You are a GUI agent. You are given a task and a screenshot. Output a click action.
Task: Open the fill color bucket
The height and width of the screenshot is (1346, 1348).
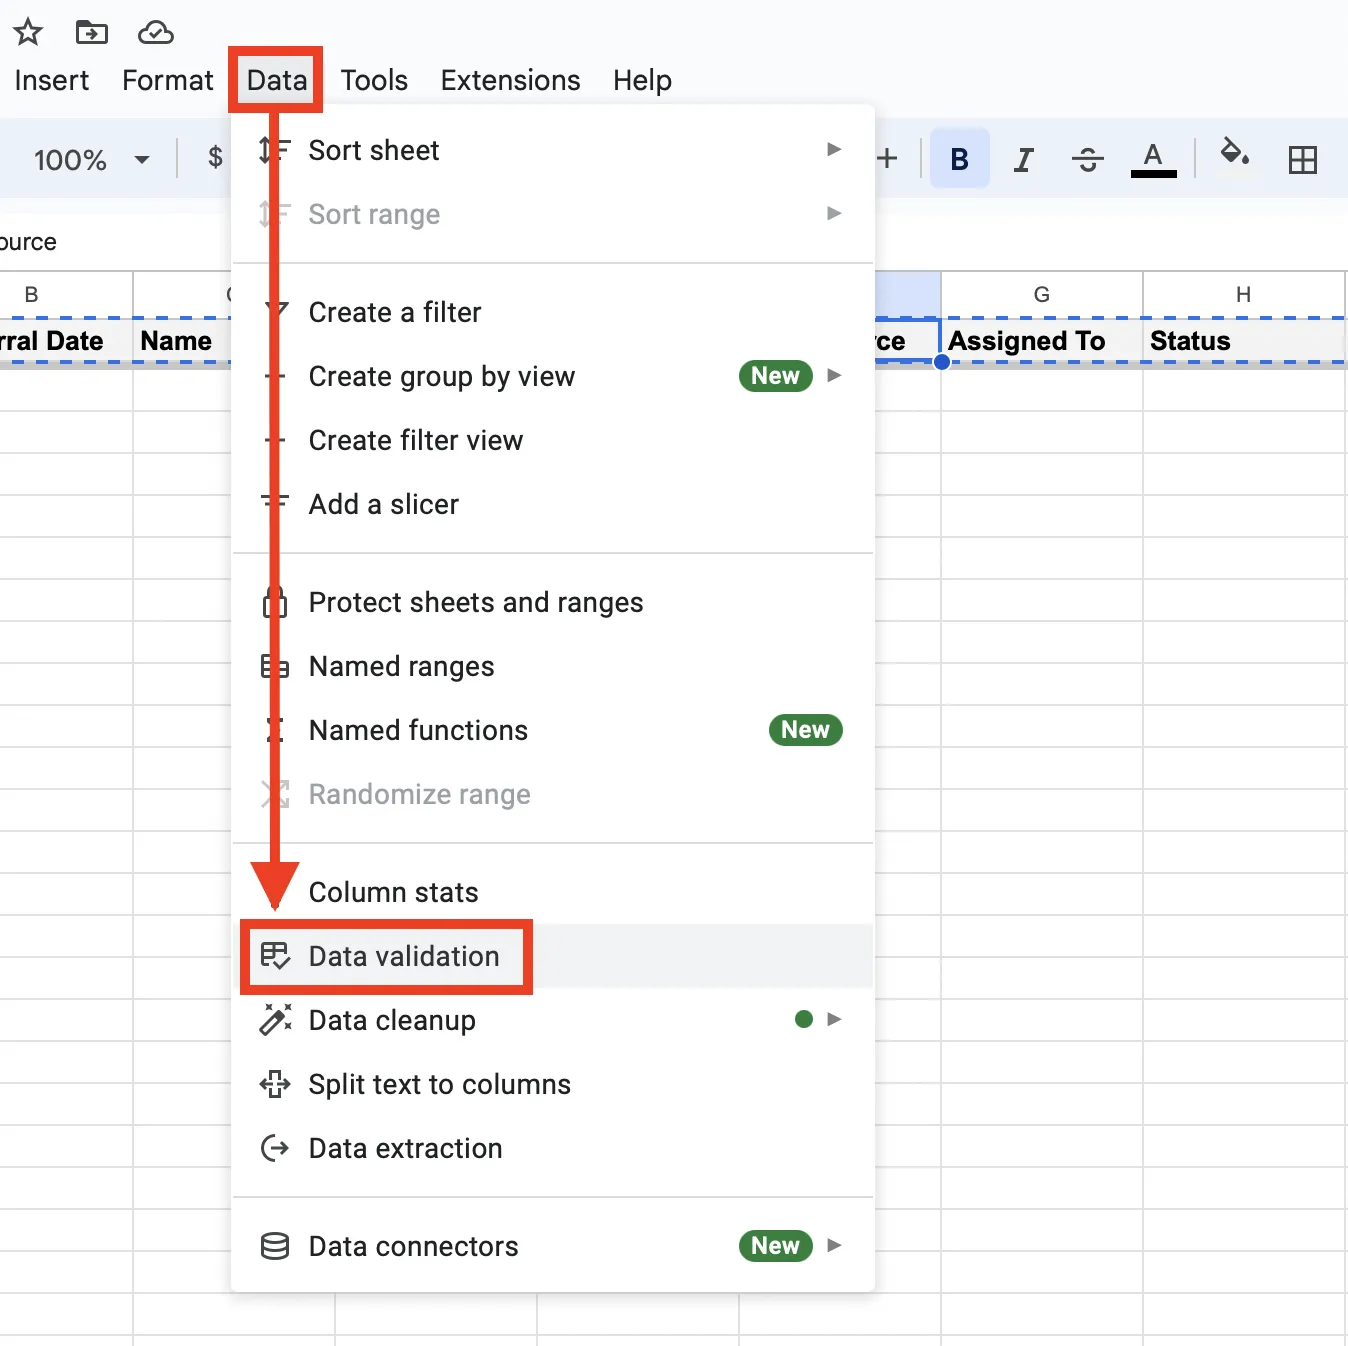point(1235,153)
